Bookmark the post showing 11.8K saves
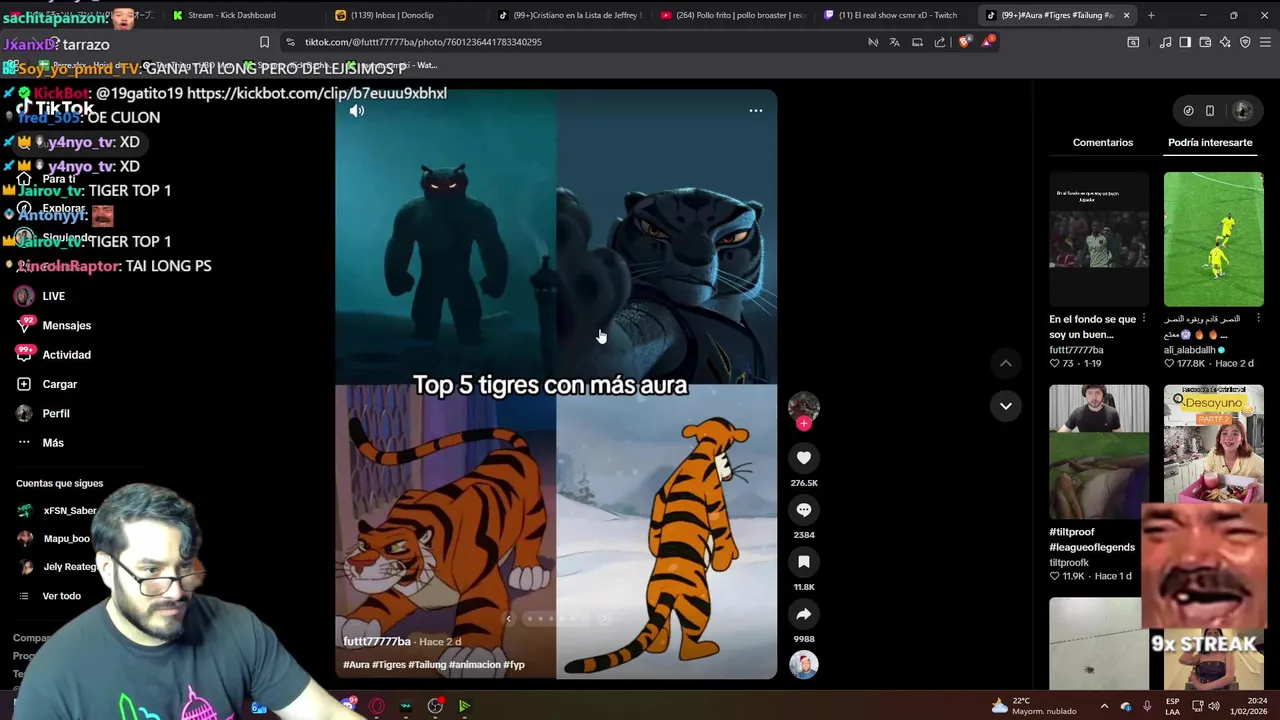 (804, 562)
